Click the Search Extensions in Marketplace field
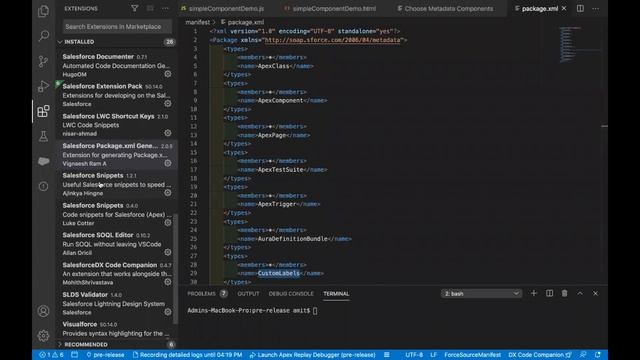 (117, 27)
